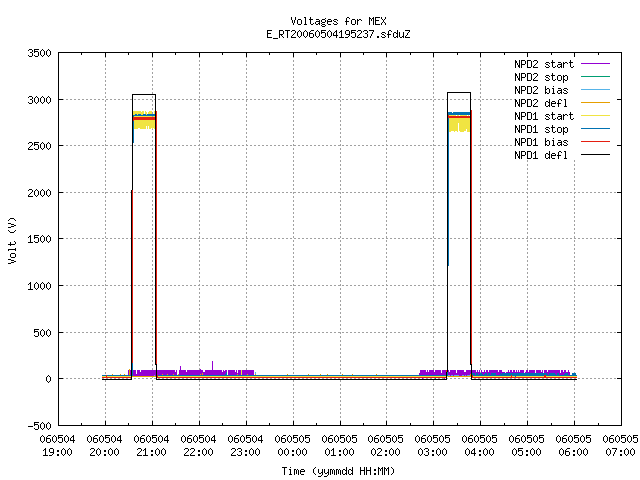Click the 'NPD1 stop' legend label

tap(541, 129)
